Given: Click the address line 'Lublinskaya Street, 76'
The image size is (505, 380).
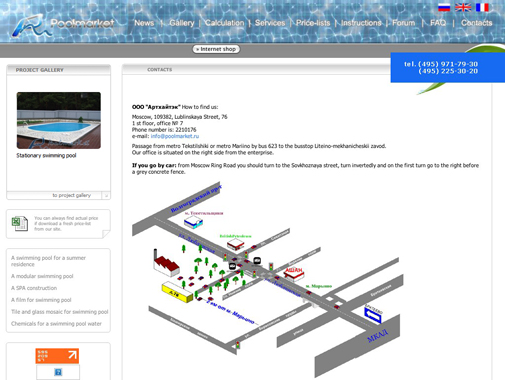Looking at the screenshot, I should tap(201, 117).
